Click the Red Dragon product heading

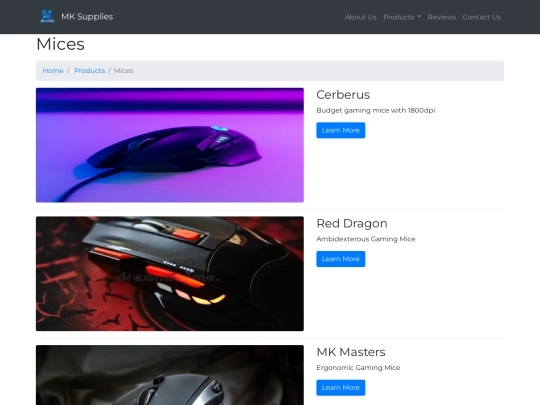[352, 224]
